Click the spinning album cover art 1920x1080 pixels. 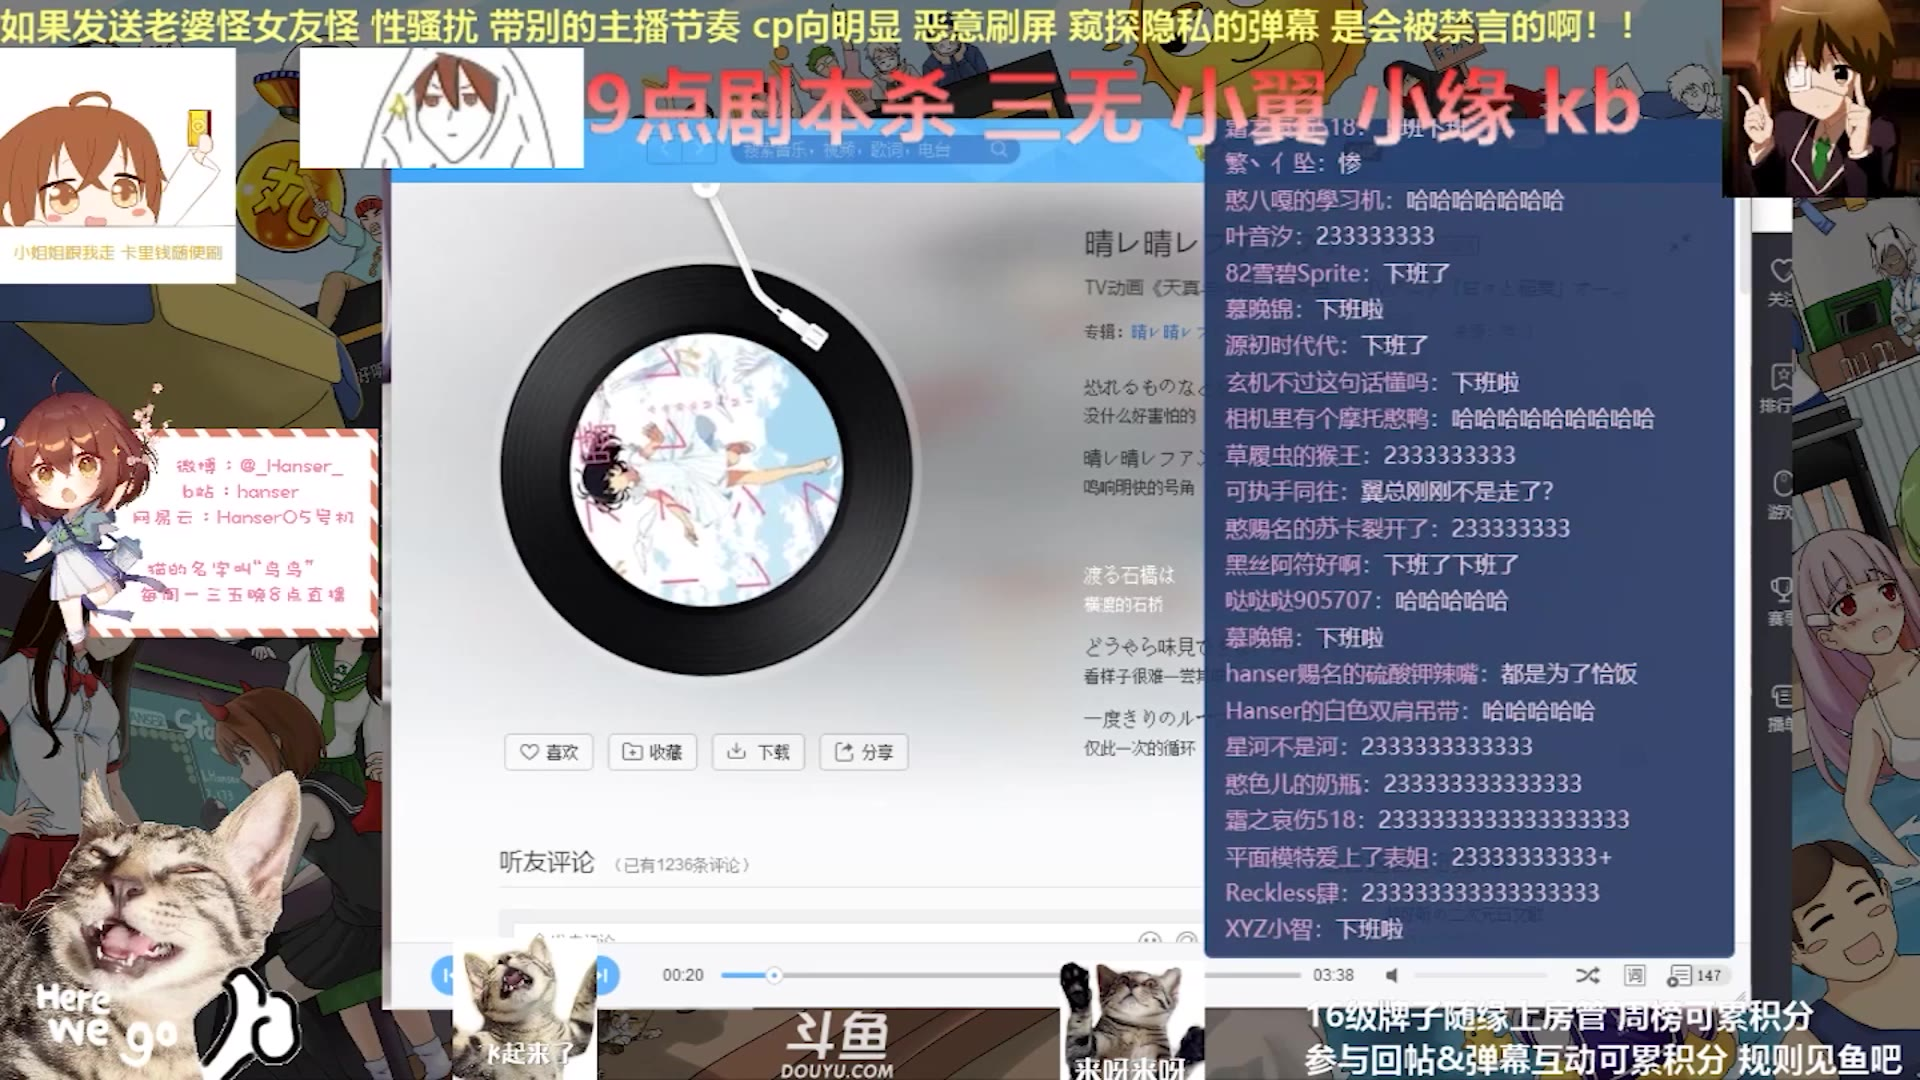click(706, 470)
